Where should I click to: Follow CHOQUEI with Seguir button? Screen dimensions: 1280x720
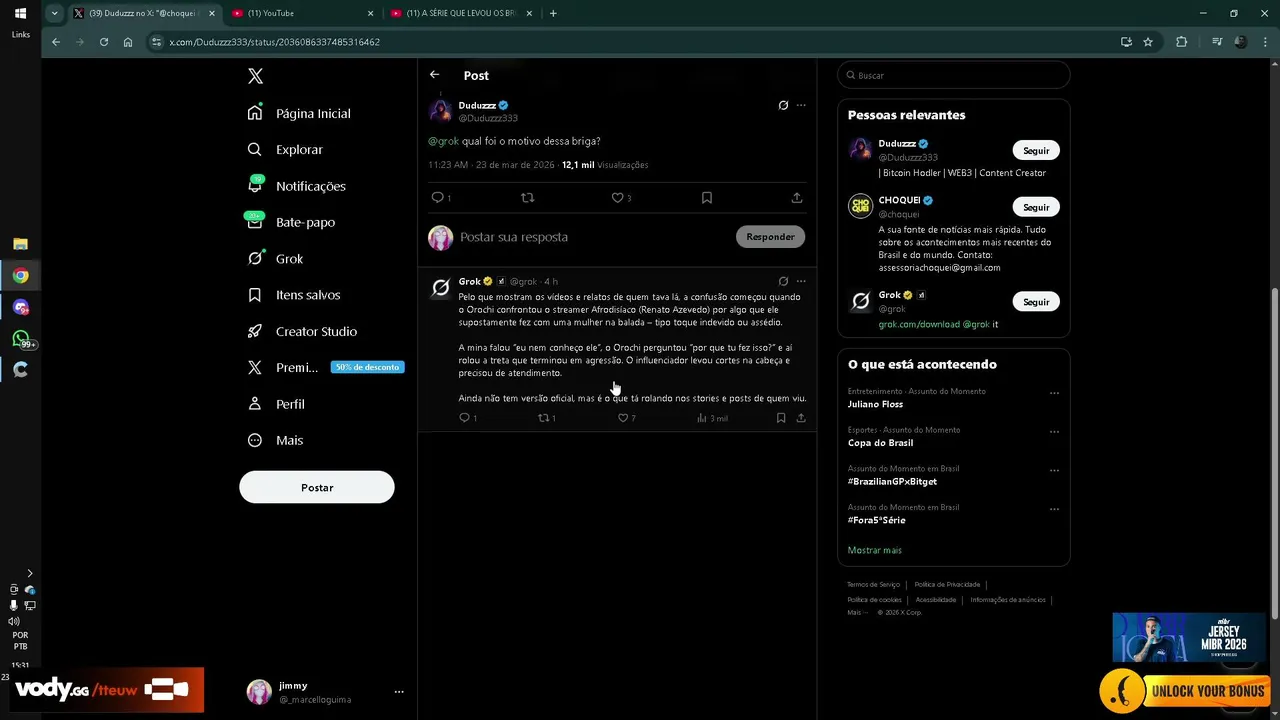(x=1036, y=207)
